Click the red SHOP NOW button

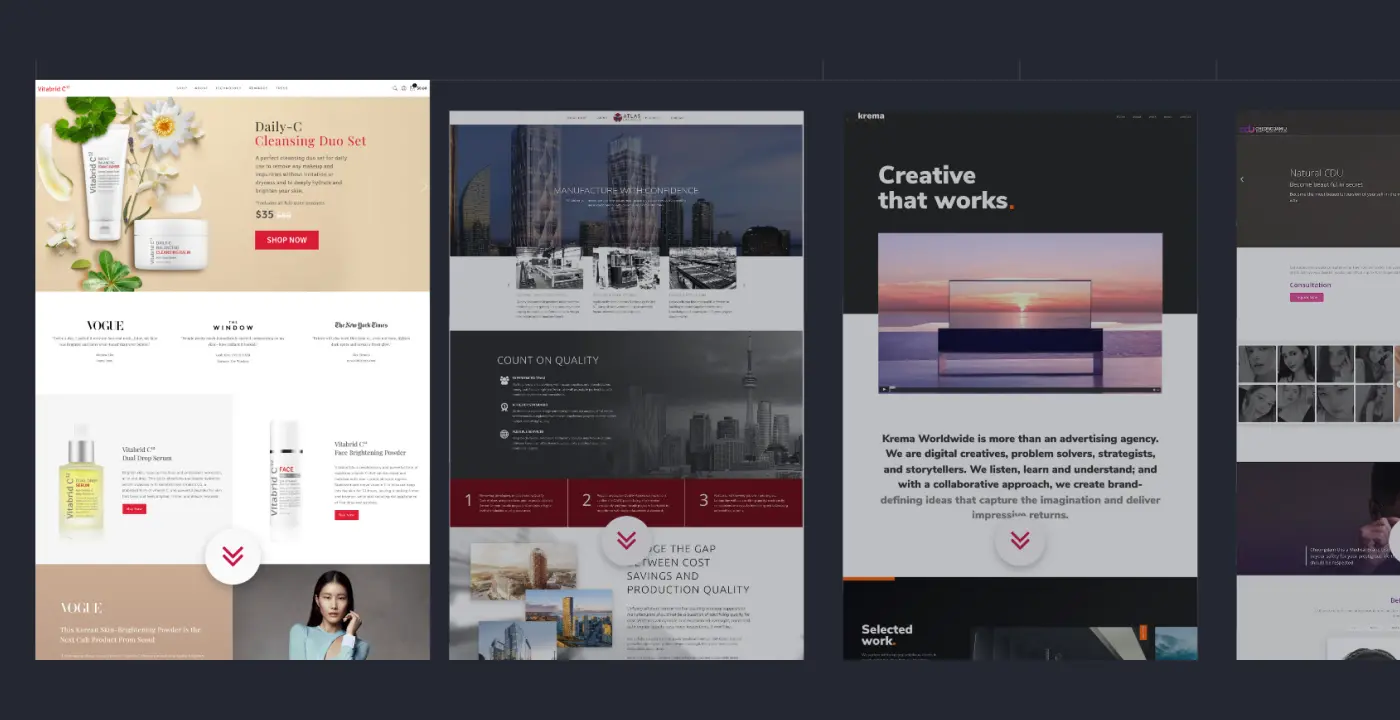[286, 240]
